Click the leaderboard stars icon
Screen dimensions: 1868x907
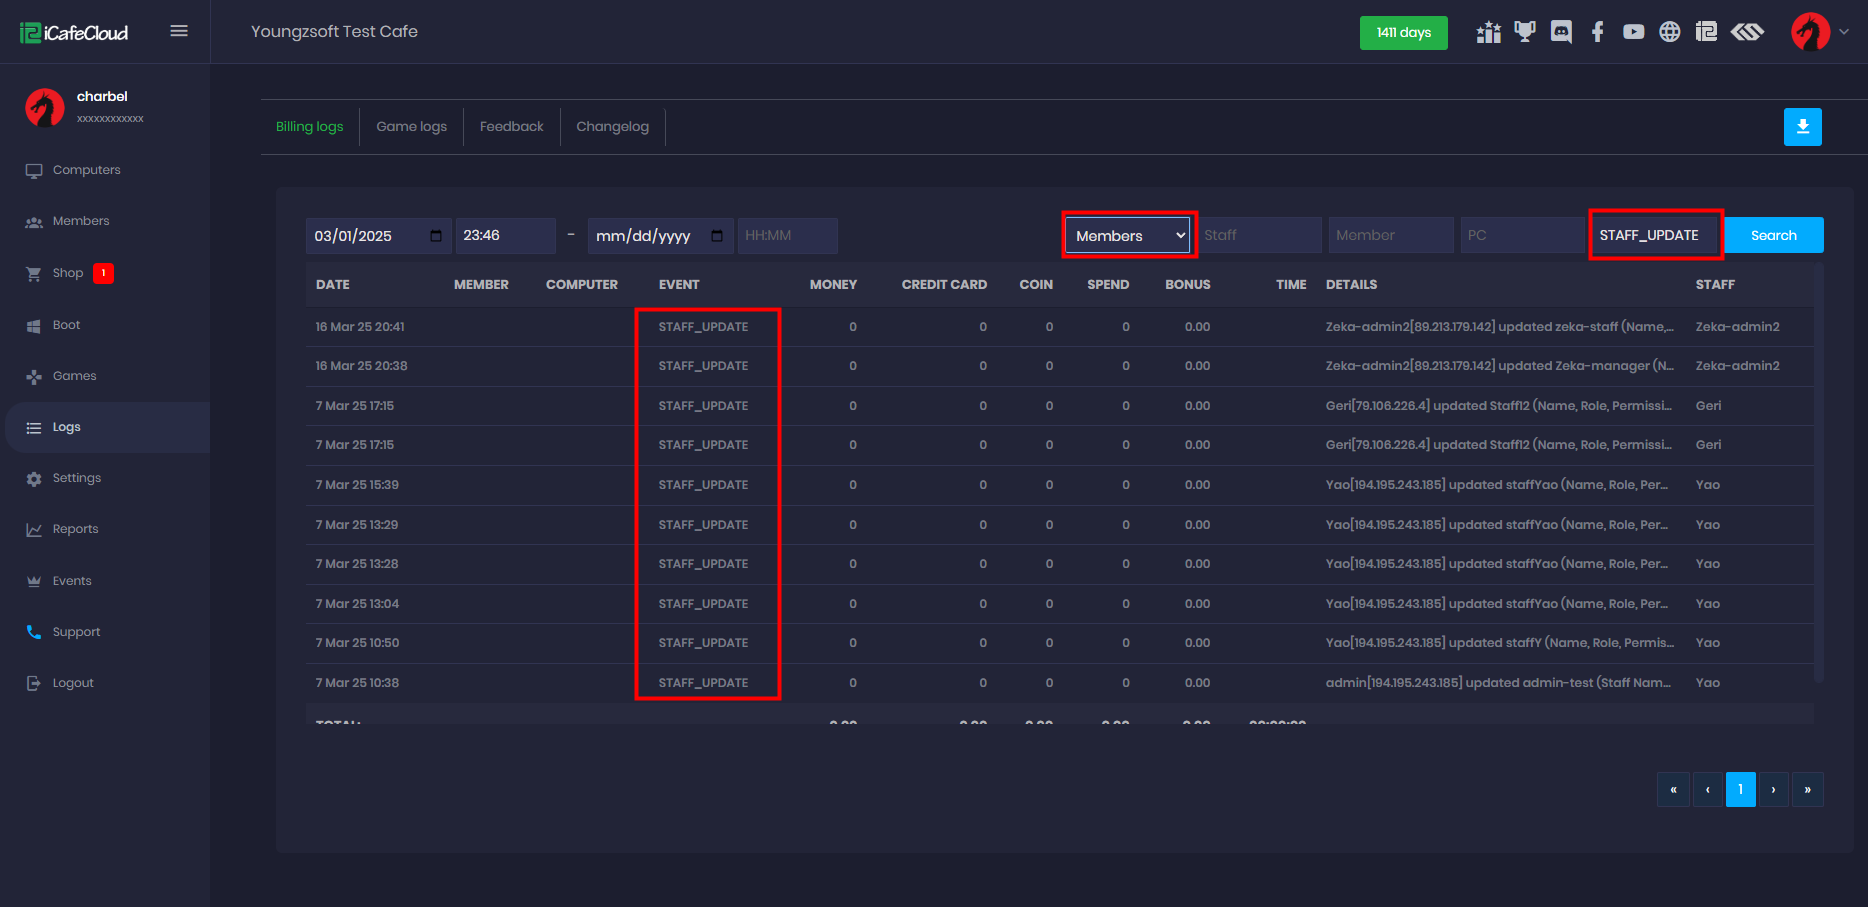(1488, 32)
